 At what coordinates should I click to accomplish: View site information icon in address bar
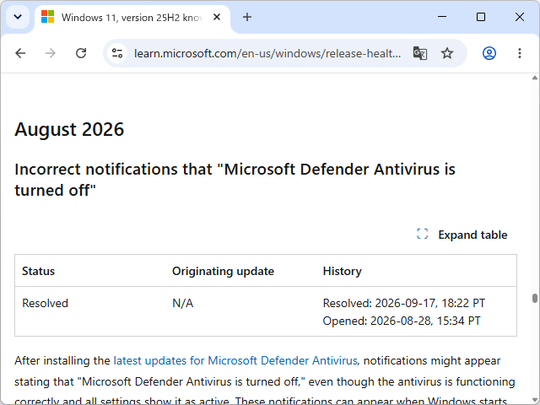(117, 53)
